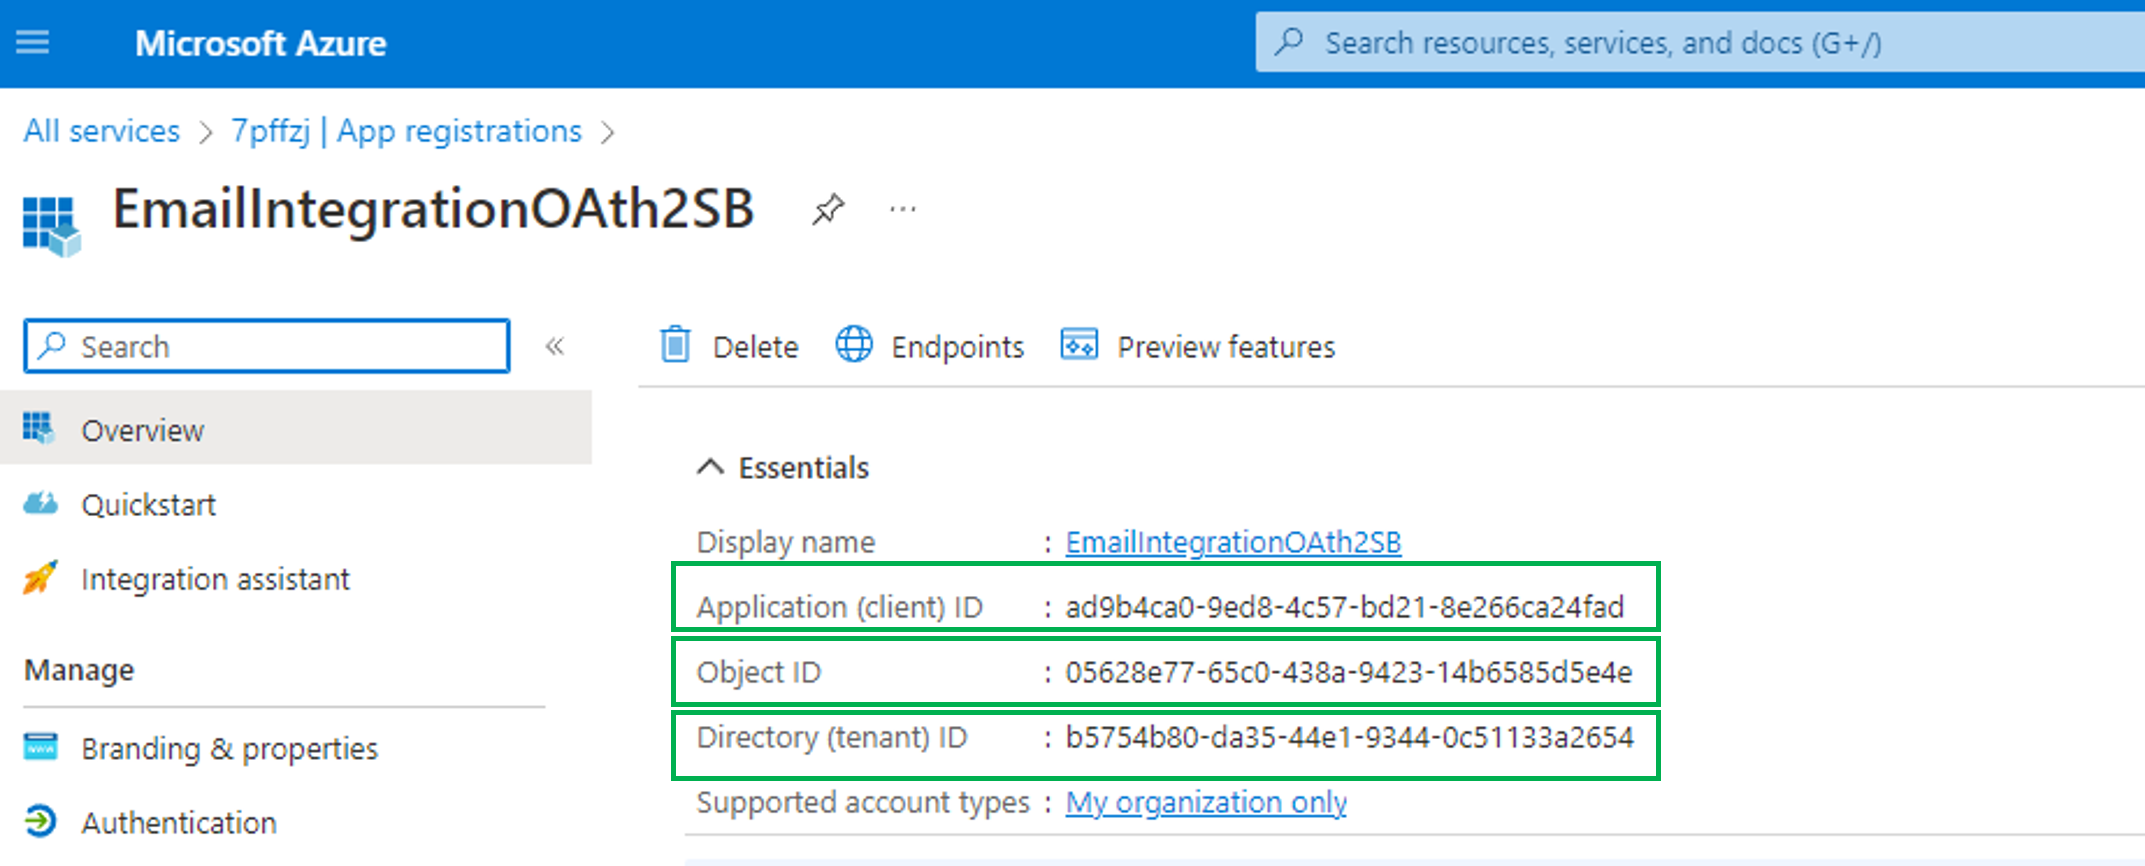The image size is (2145, 866).
Task: Click the Branding & properties icon
Action: click(40, 746)
